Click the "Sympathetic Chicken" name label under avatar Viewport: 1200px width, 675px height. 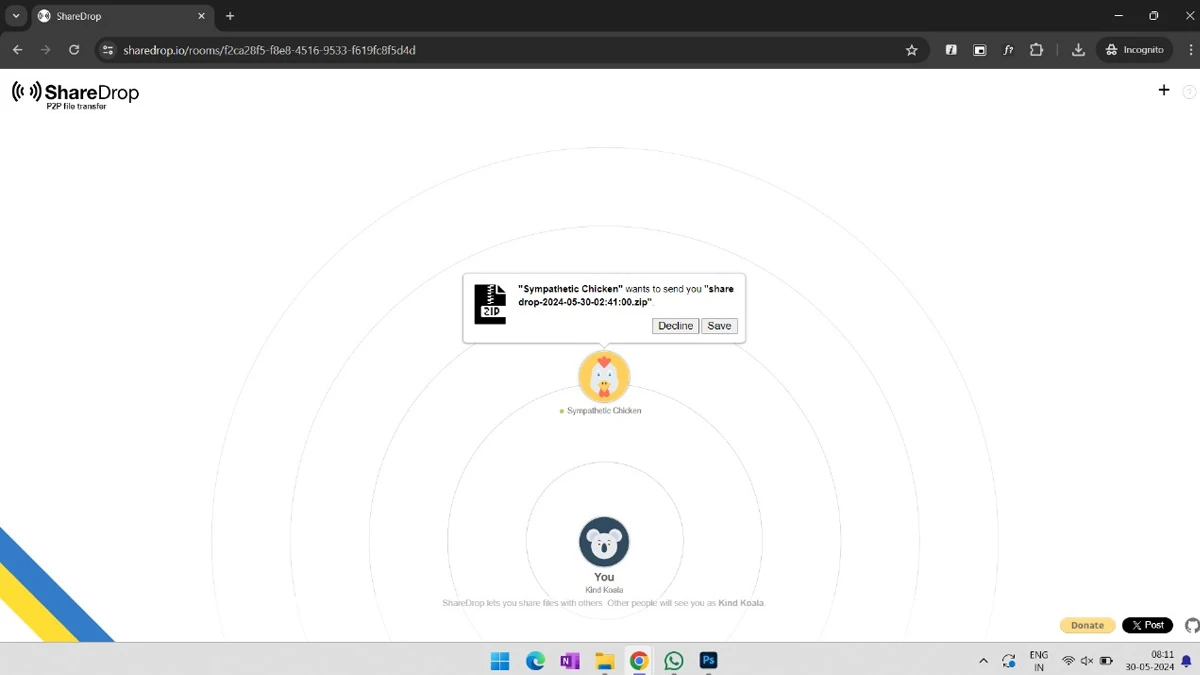604,411
